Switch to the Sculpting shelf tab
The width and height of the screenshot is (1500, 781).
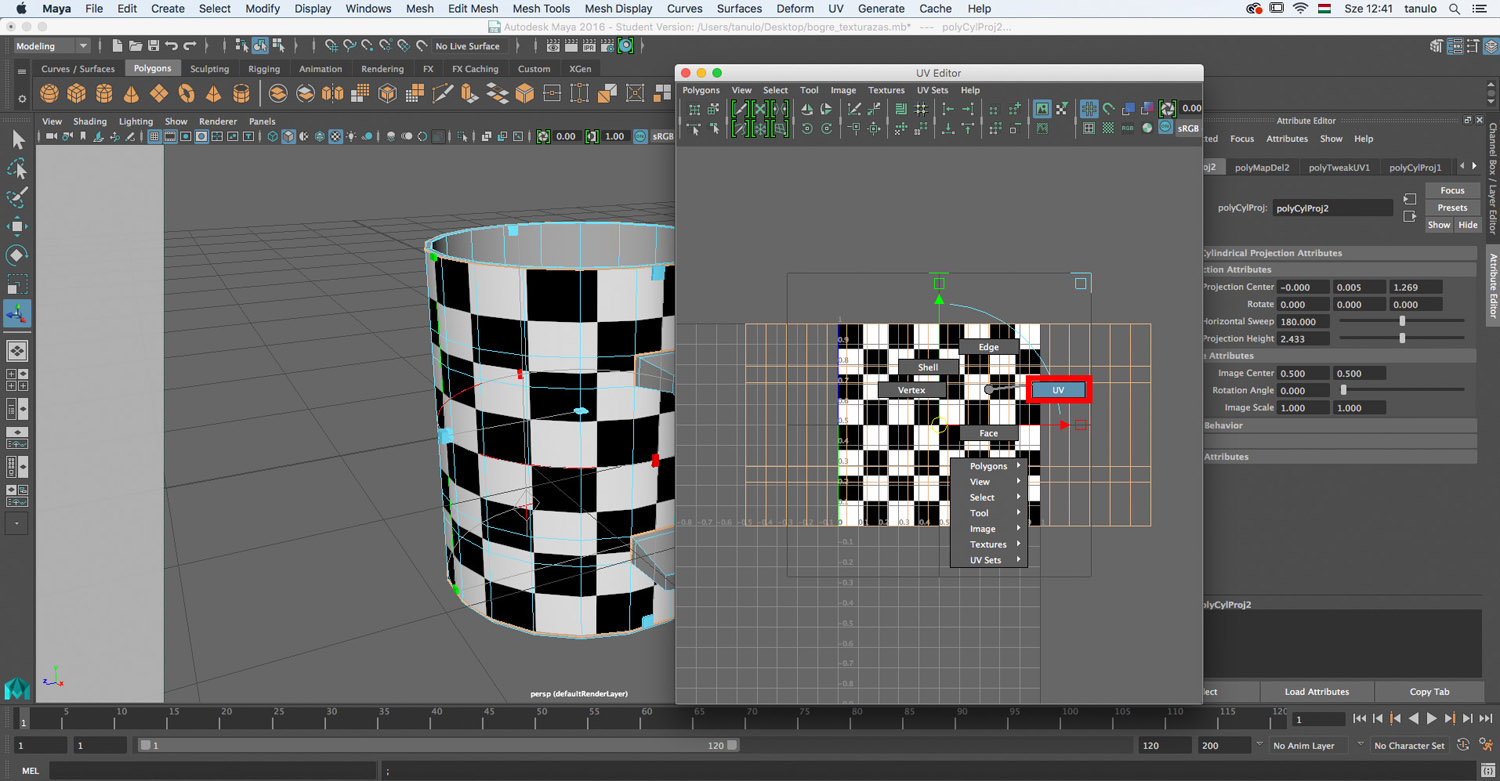(x=209, y=69)
